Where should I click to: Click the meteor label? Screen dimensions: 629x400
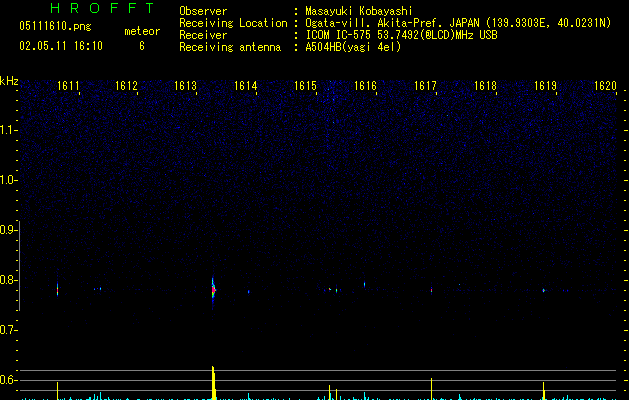[x=142, y=31]
